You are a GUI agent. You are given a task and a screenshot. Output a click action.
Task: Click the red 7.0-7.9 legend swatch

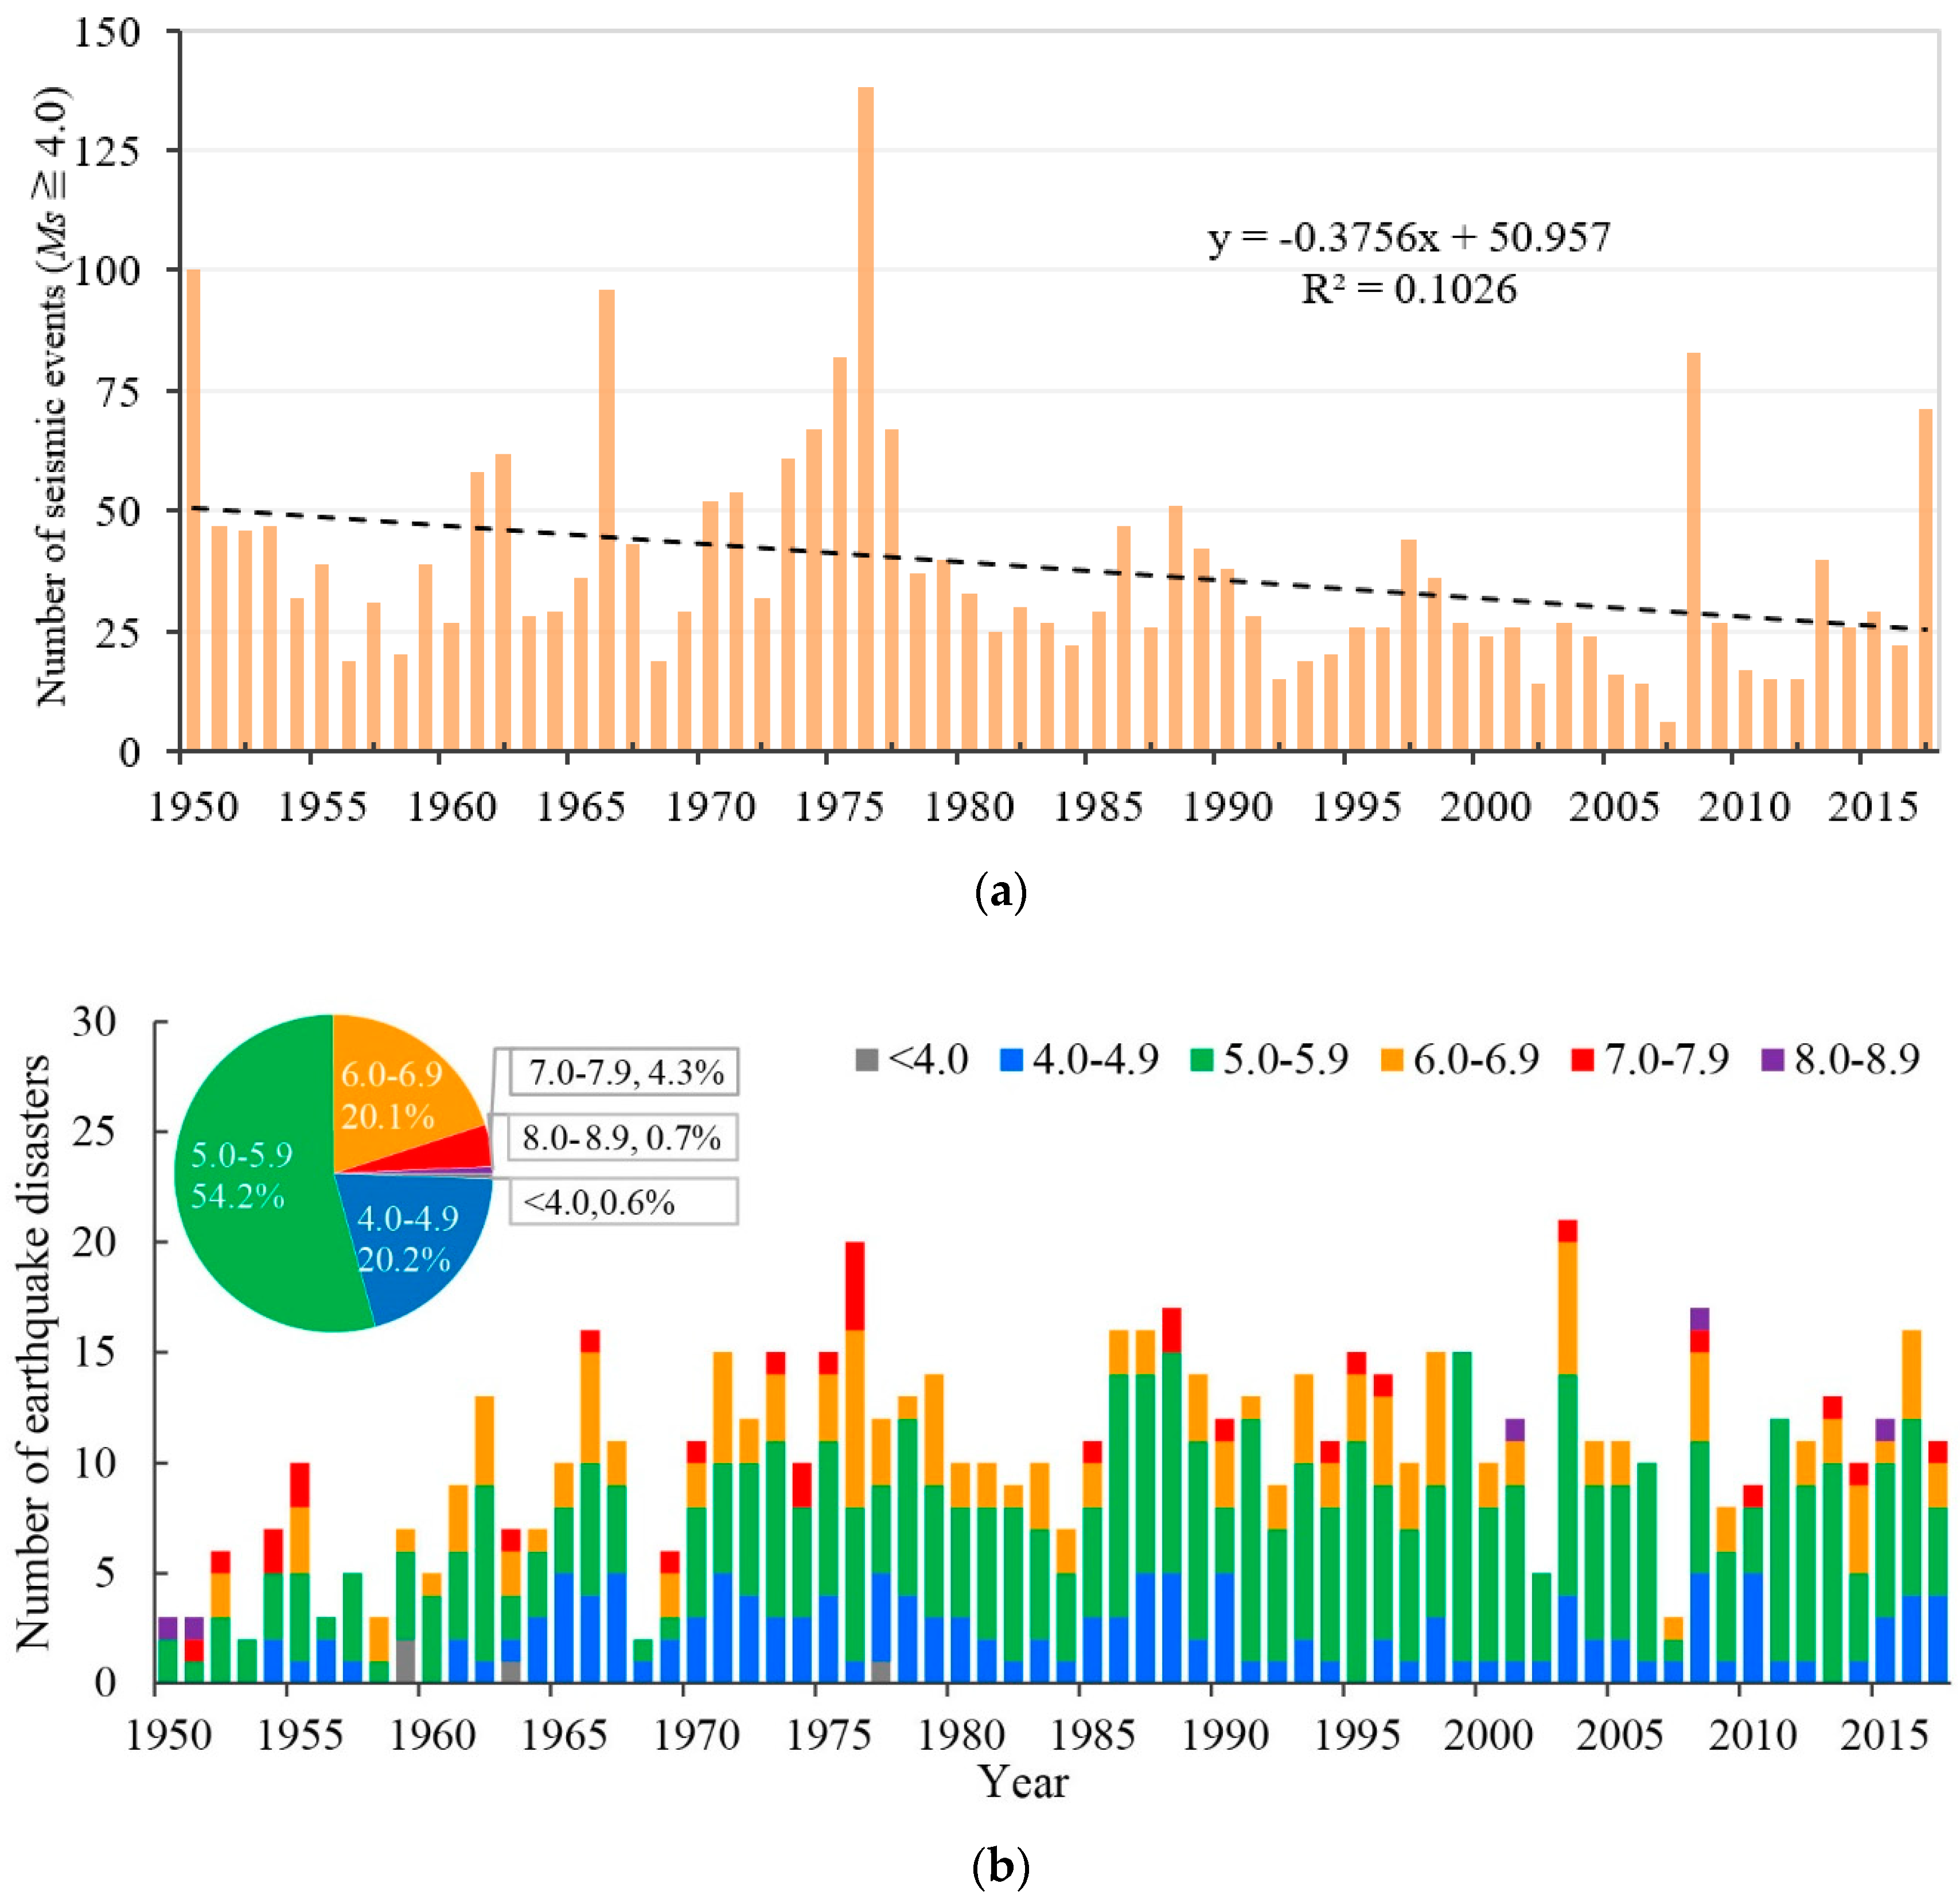coord(1582,1060)
